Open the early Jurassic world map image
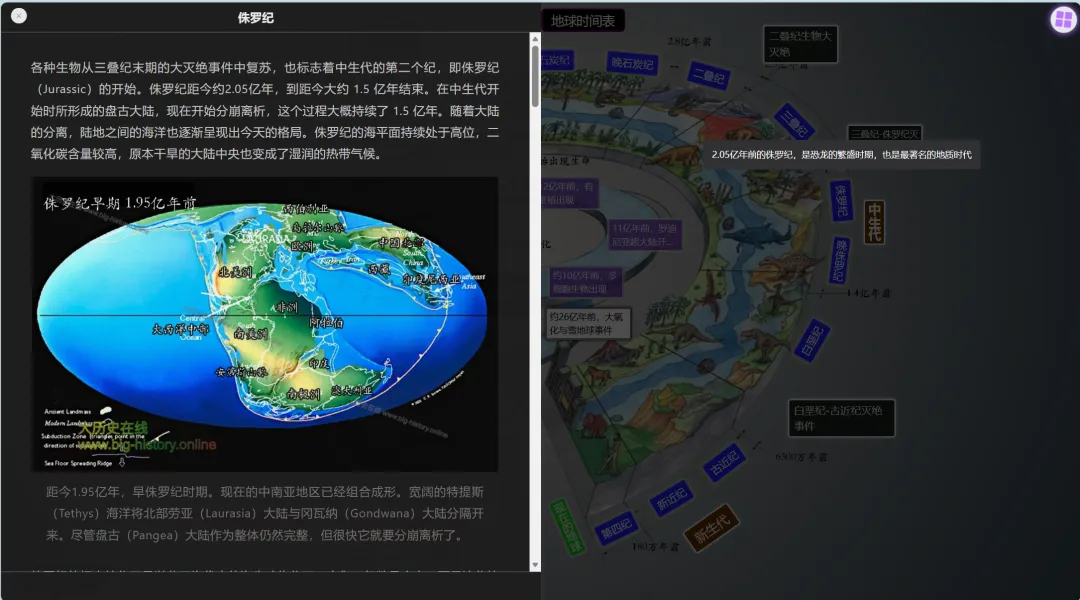The width and height of the screenshot is (1080, 600). 264,324
